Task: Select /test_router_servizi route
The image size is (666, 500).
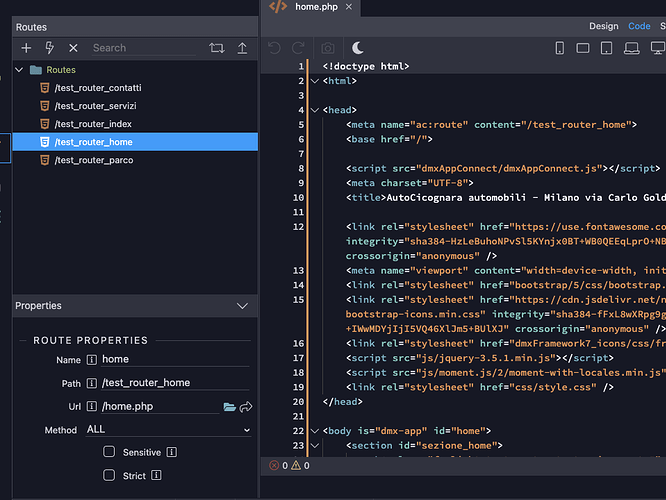Action: point(135,106)
